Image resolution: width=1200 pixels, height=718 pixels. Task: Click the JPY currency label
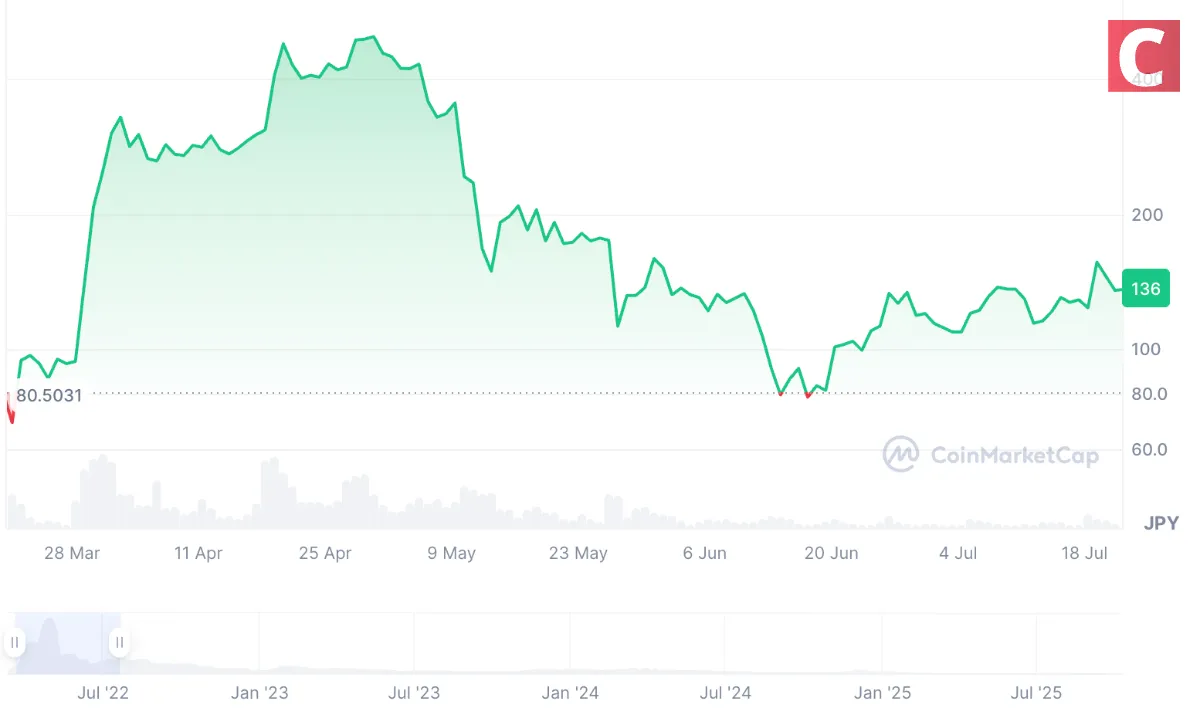[x=1161, y=523]
